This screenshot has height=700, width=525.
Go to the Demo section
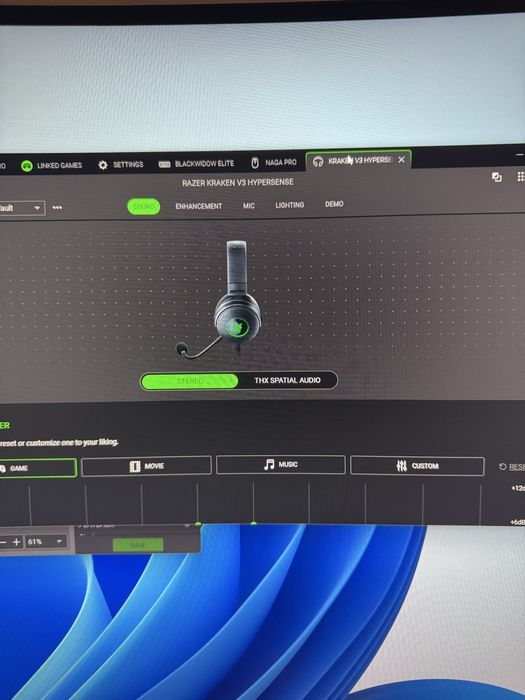[334, 204]
